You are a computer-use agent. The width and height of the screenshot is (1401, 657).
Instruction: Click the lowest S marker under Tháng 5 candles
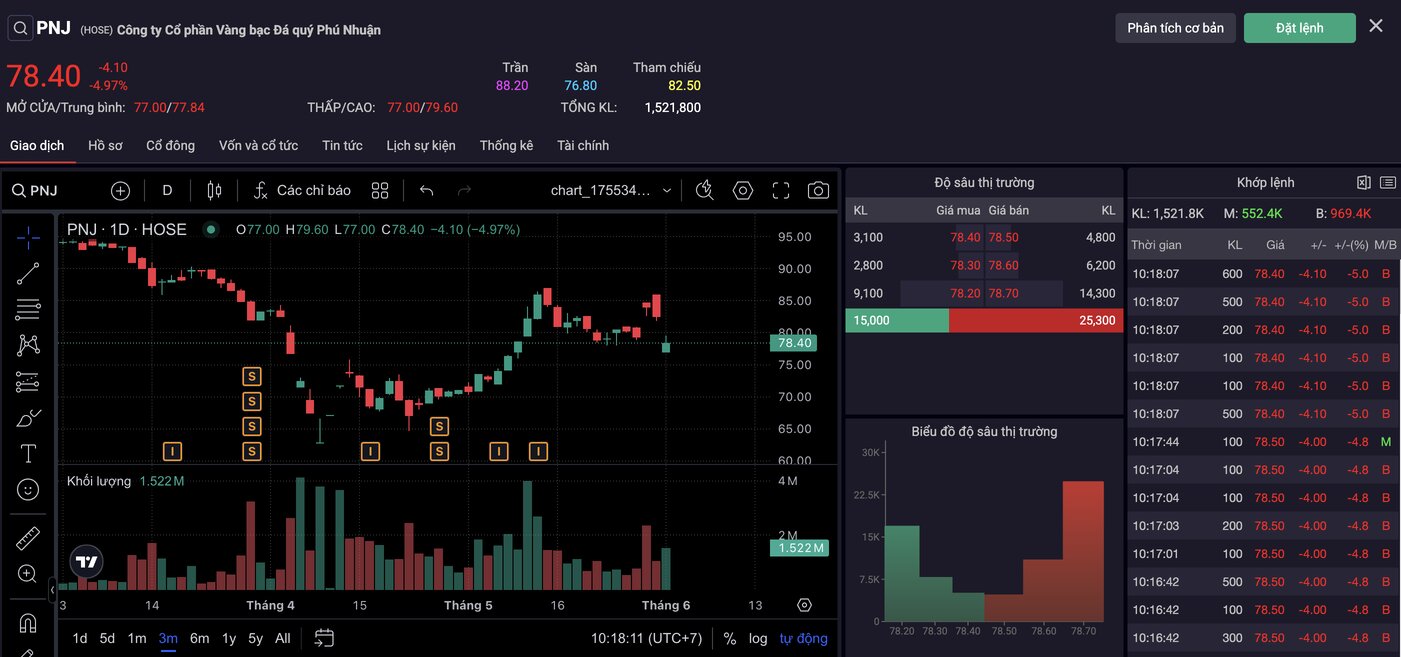439,452
